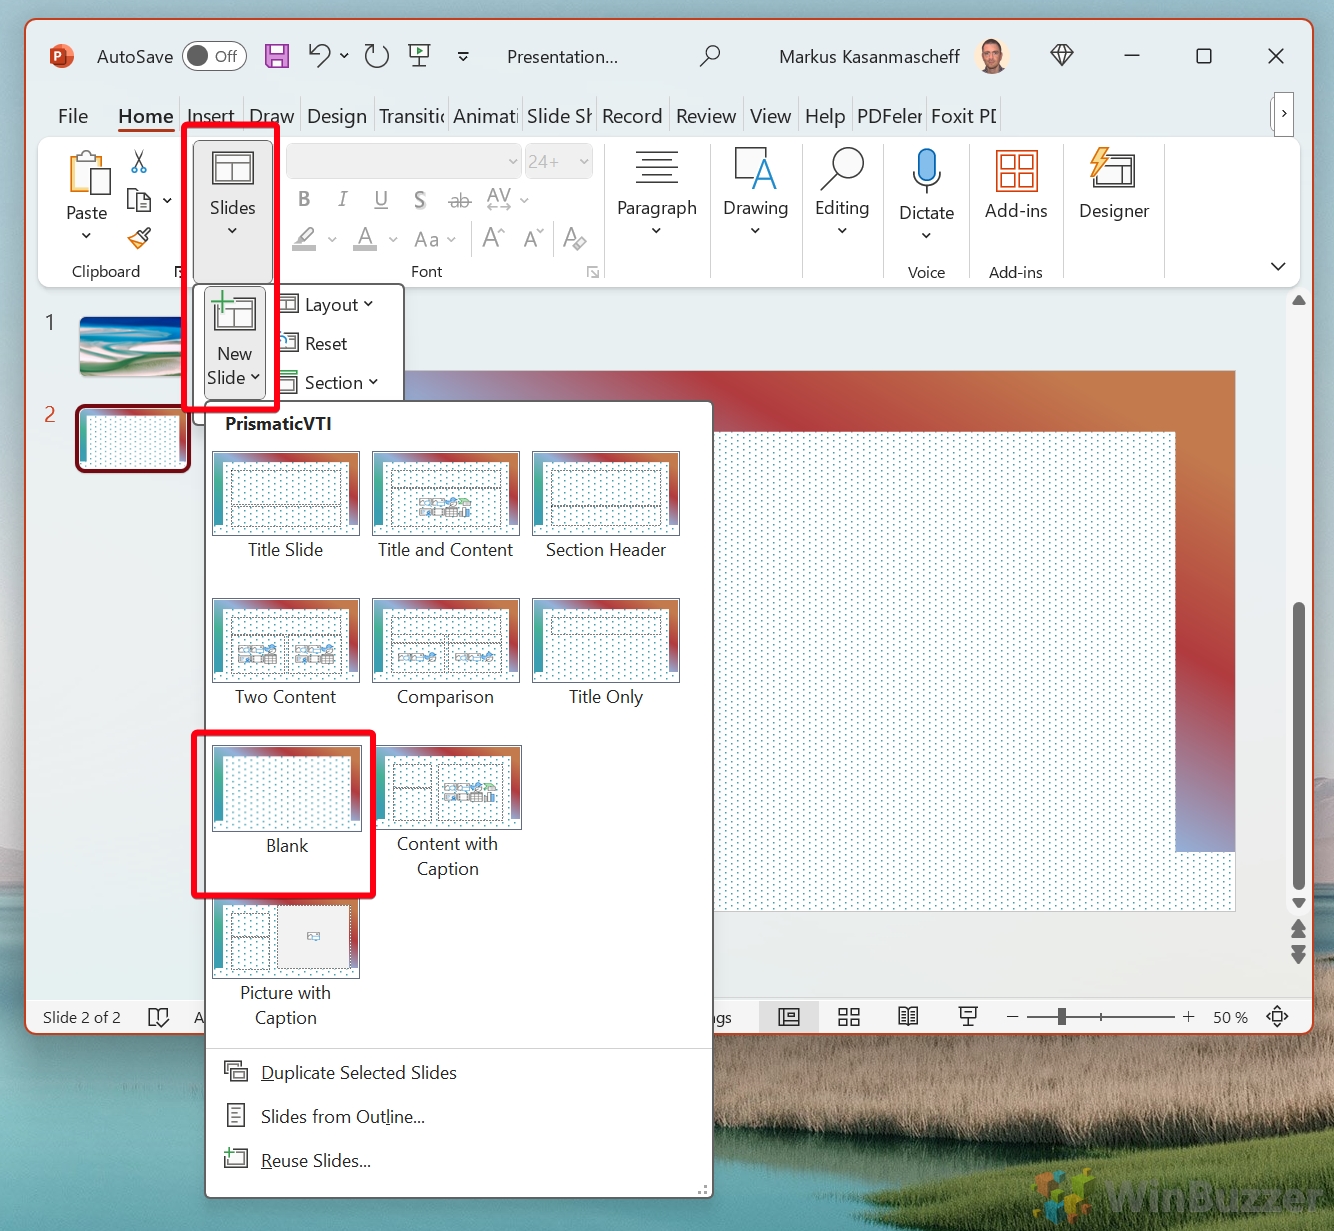Switch to the Review tab
The height and width of the screenshot is (1231, 1334).
coord(706,116)
